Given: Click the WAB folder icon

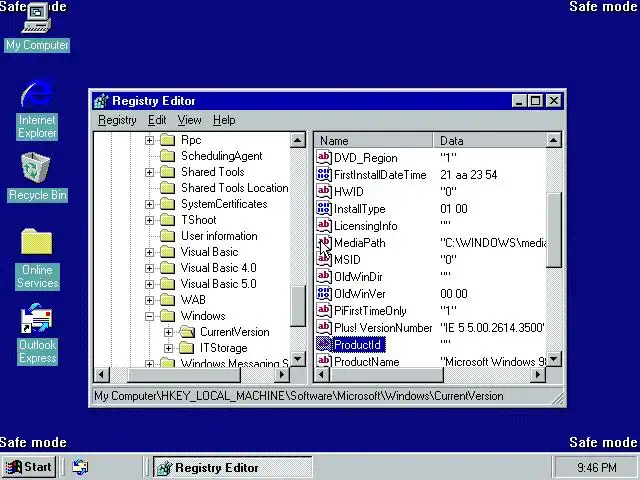Looking at the screenshot, I should [x=167, y=300].
